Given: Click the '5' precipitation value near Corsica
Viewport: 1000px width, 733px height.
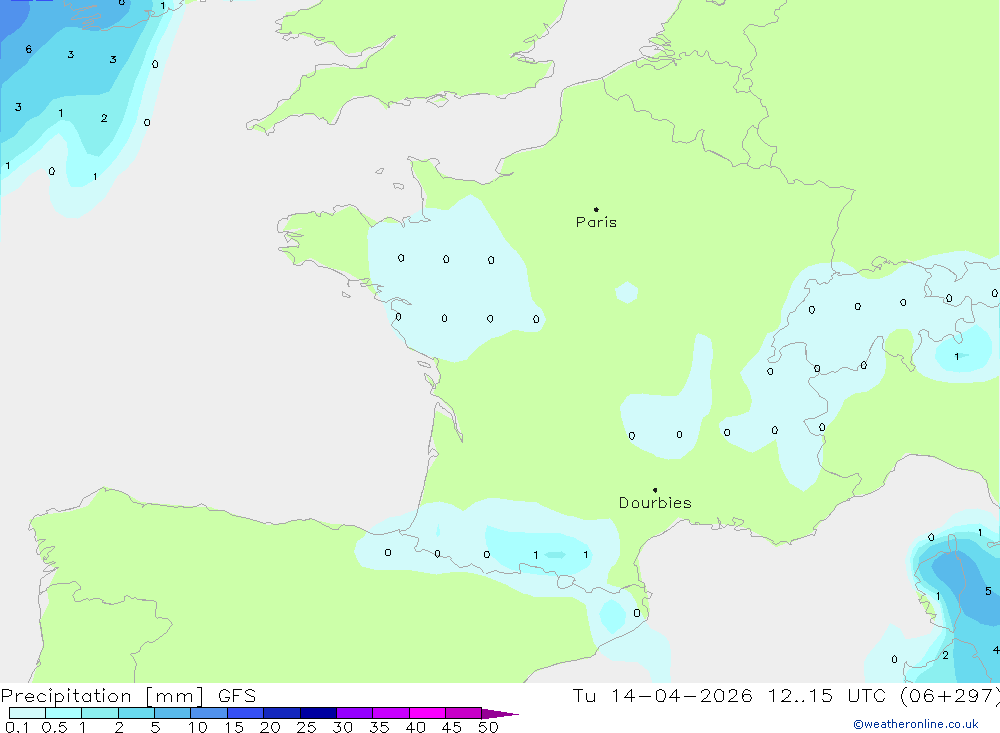Looking at the screenshot, I should point(988,591).
